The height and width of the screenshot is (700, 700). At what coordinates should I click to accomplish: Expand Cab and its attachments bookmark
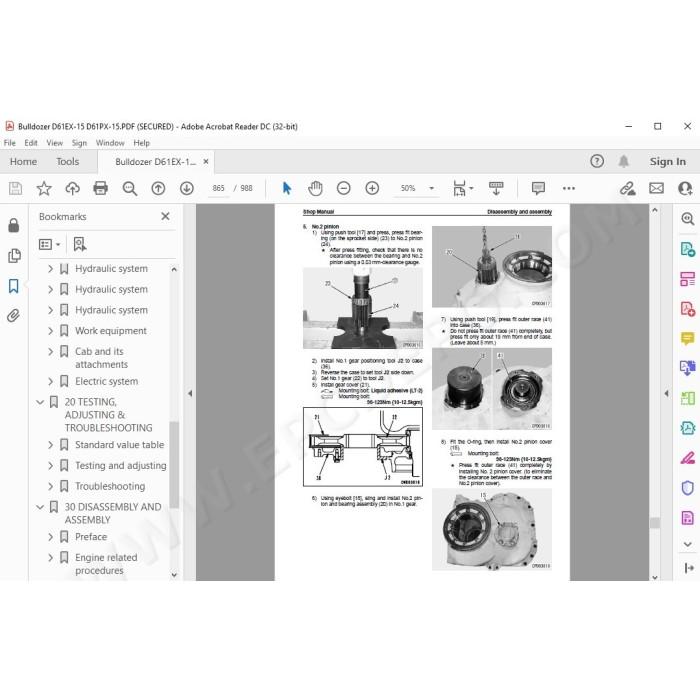50,351
